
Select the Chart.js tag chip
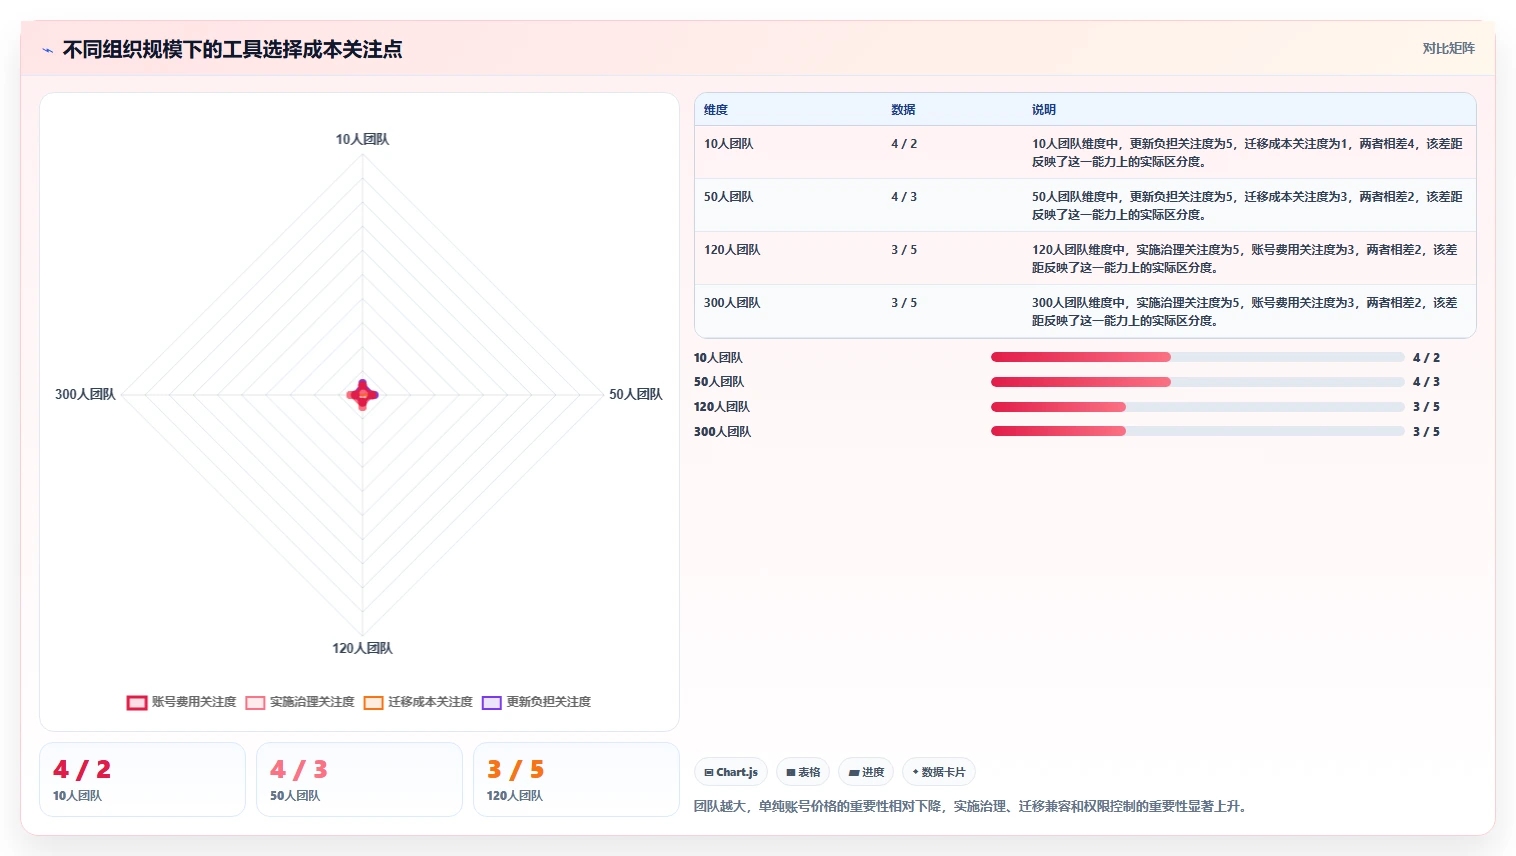click(731, 772)
